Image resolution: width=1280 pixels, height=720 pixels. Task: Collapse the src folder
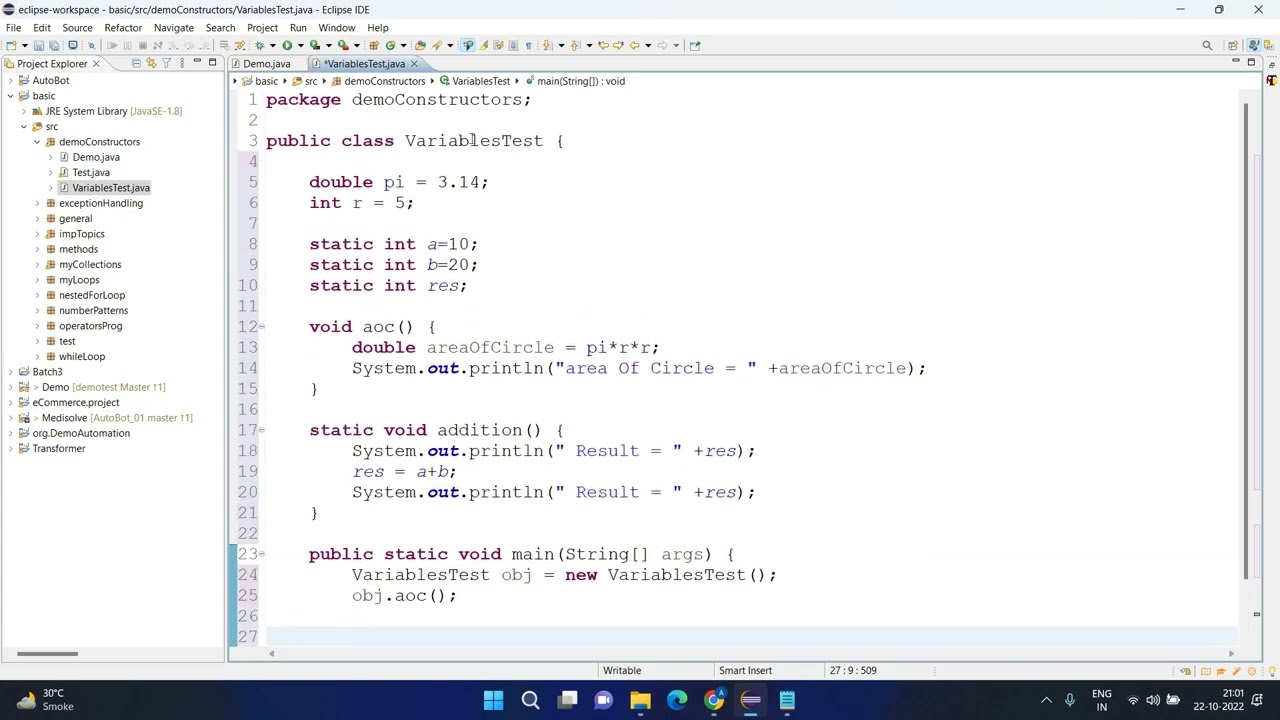click(x=24, y=126)
